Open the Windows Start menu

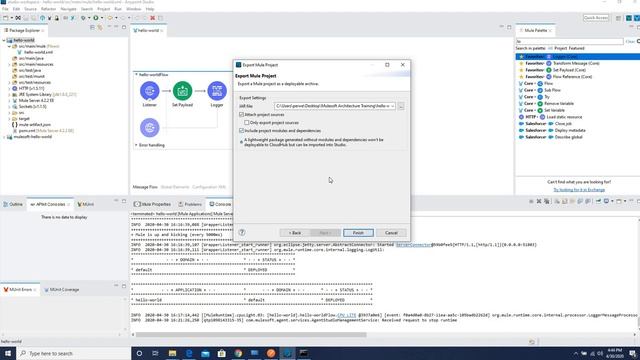pyautogui.click(x=8, y=353)
